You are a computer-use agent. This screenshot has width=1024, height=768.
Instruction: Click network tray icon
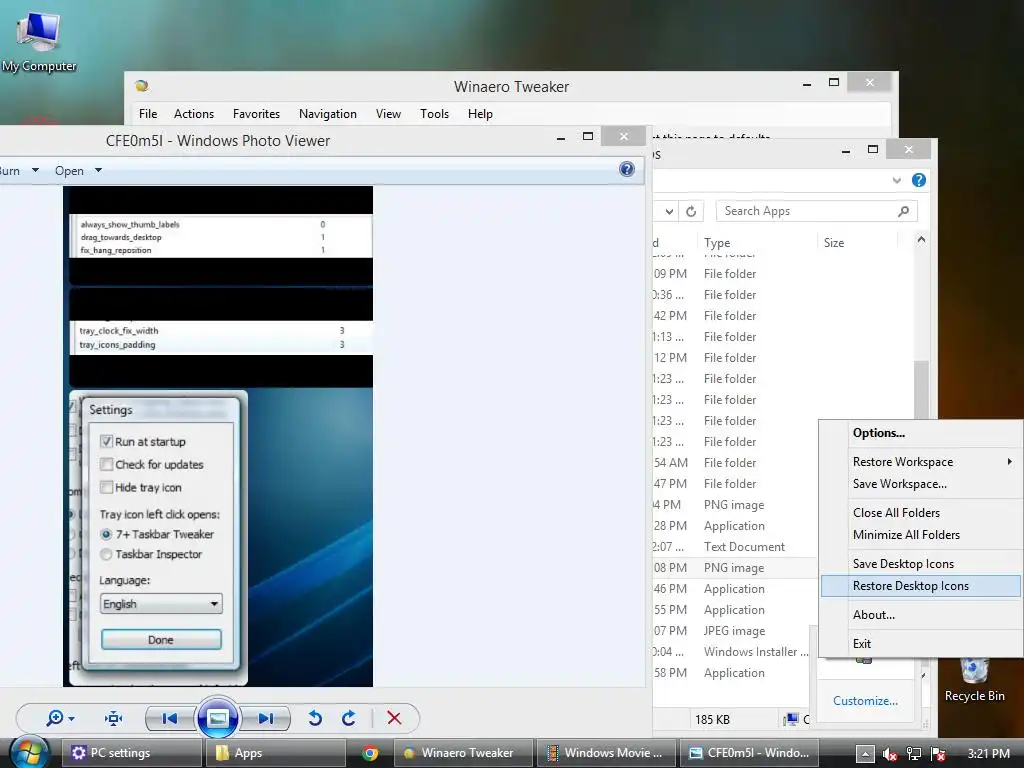[x=914, y=754]
